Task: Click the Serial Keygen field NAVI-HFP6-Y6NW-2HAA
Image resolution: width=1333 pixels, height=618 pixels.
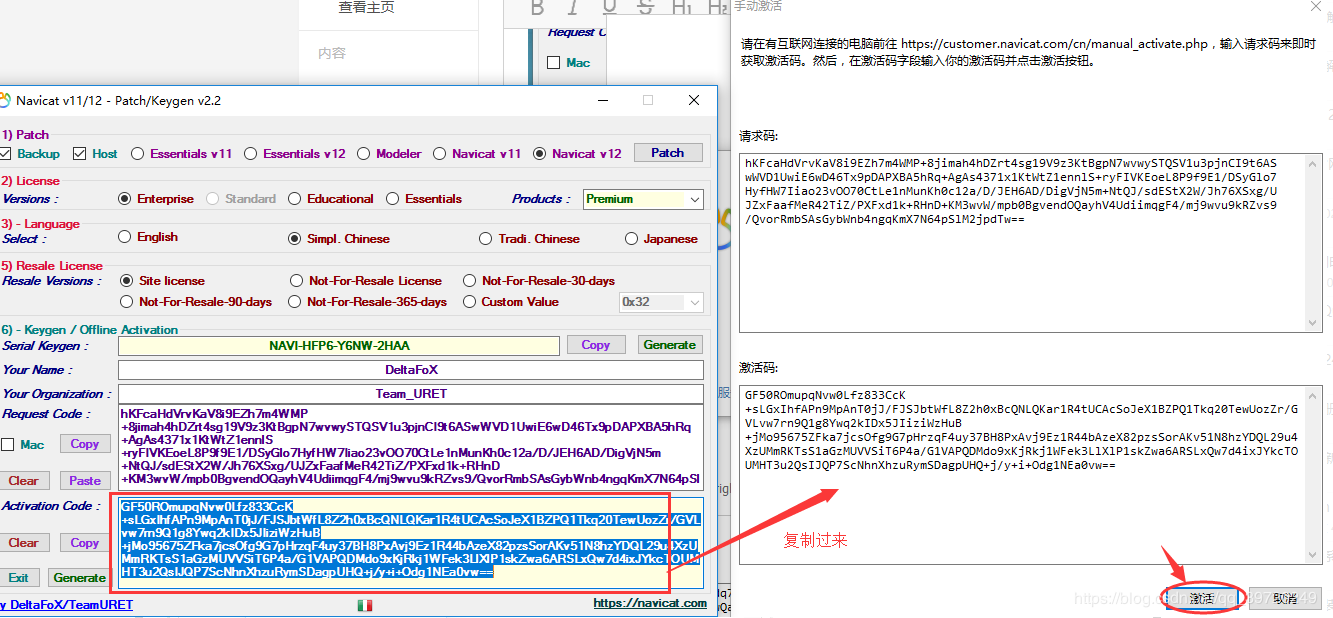Action: point(339,346)
